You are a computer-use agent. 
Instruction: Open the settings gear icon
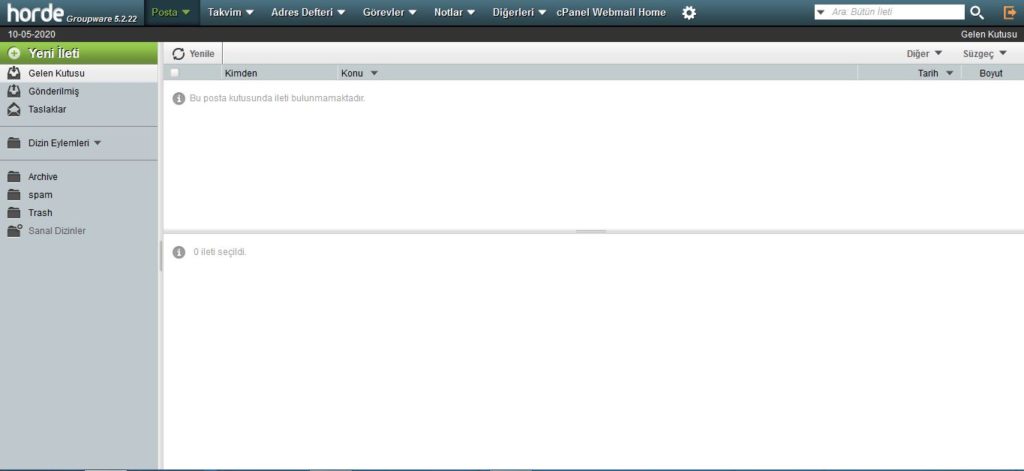[689, 12]
